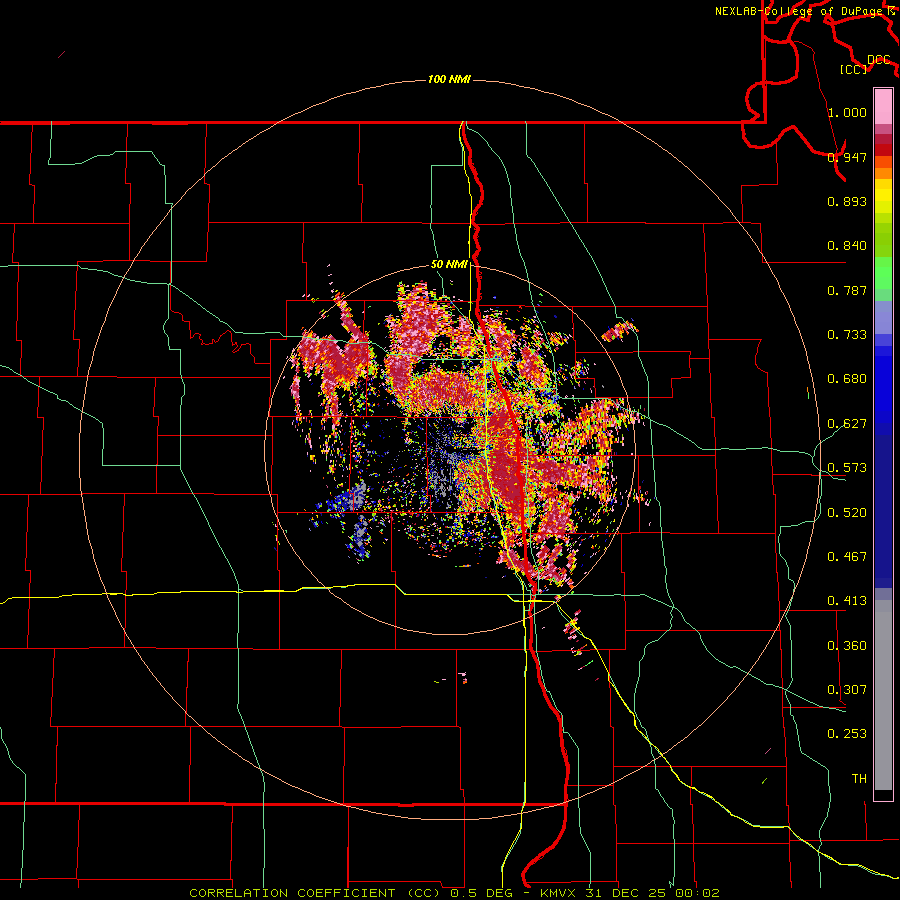Click the 0.307 color scale label
The height and width of the screenshot is (900, 900).
pyautogui.click(x=847, y=690)
